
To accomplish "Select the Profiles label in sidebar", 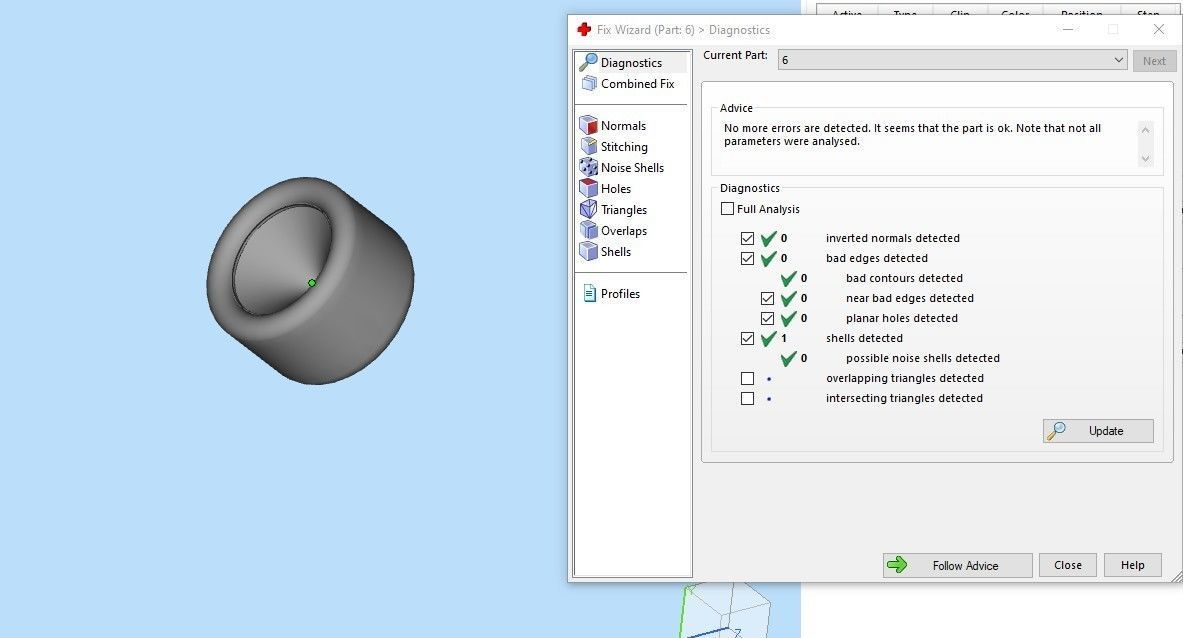I will pyautogui.click(x=620, y=293).
